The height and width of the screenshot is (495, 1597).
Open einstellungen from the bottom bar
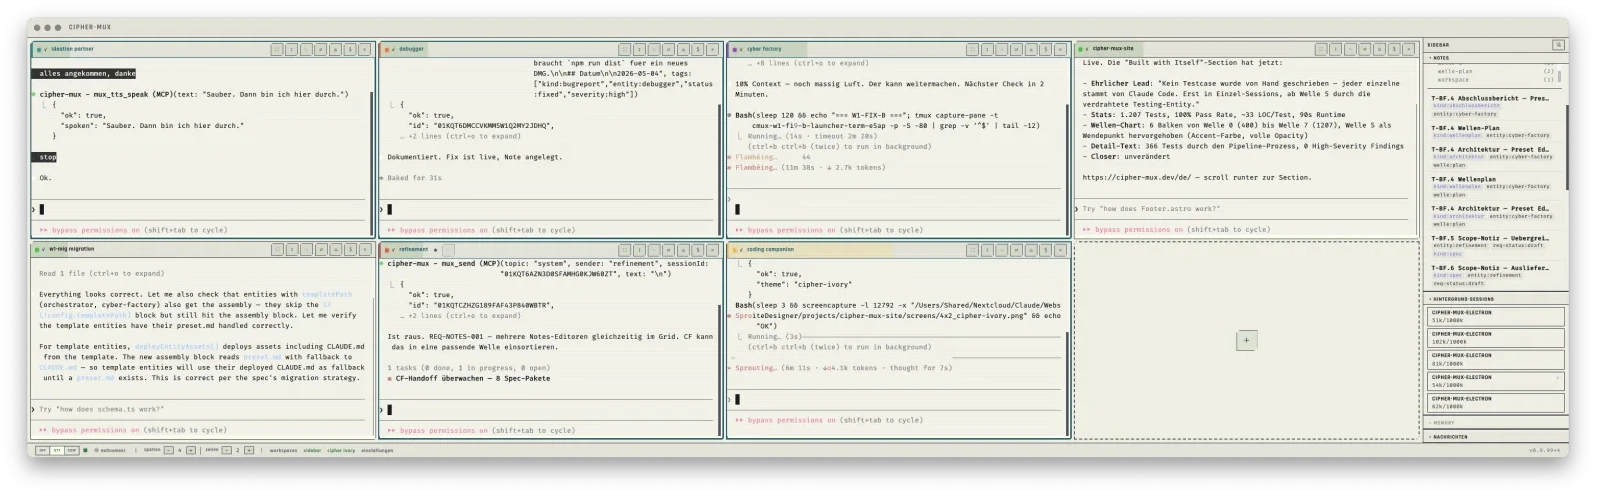[377, 450]
